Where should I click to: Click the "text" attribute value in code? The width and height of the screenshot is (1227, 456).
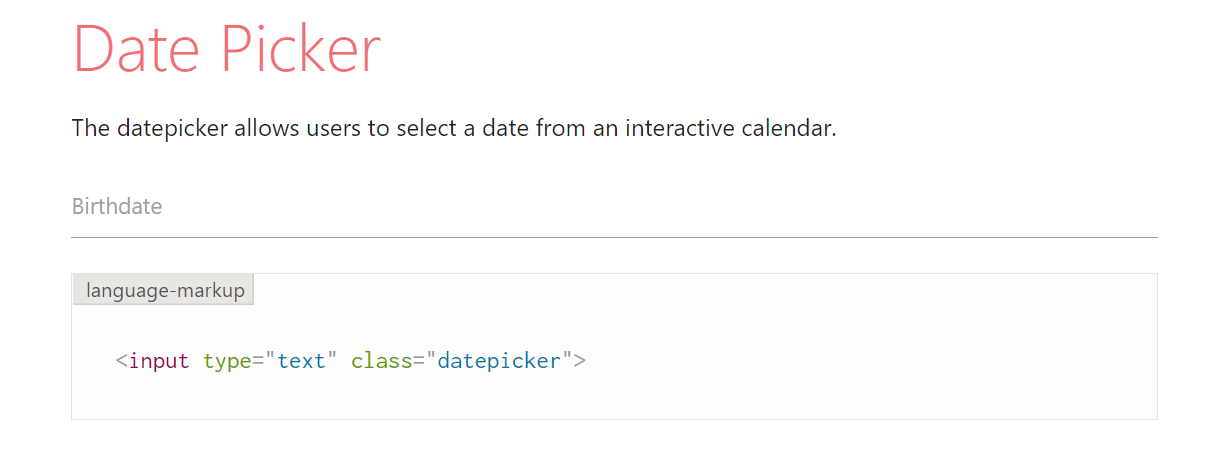click(x=301, y=361)
